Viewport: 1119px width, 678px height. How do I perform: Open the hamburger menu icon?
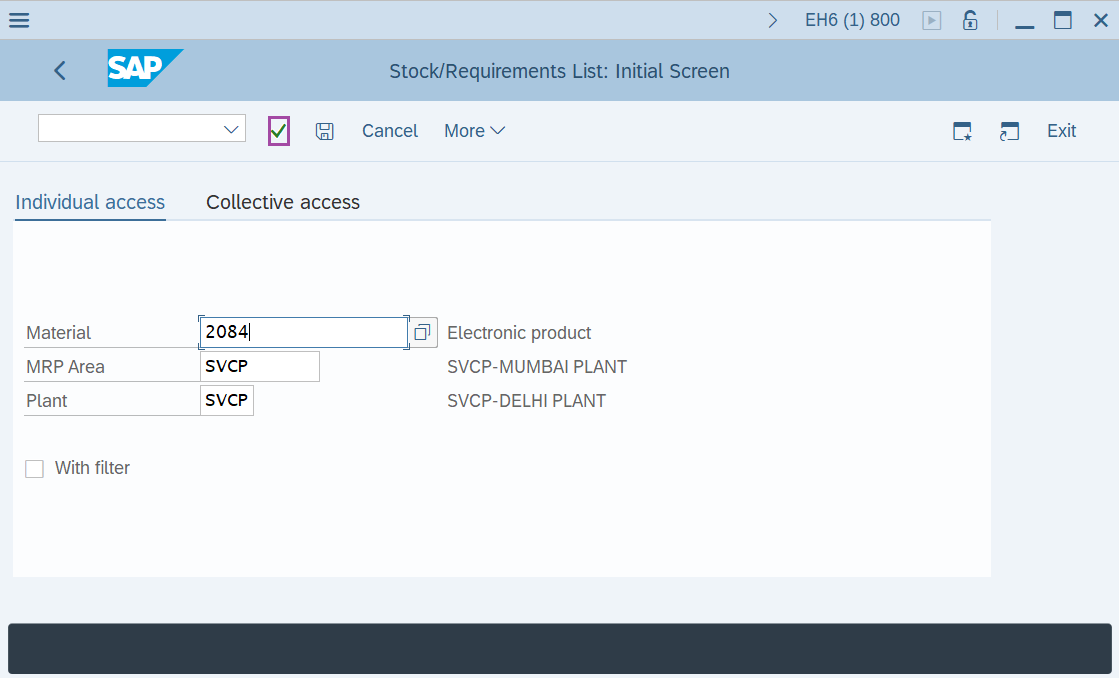(18, 19)
